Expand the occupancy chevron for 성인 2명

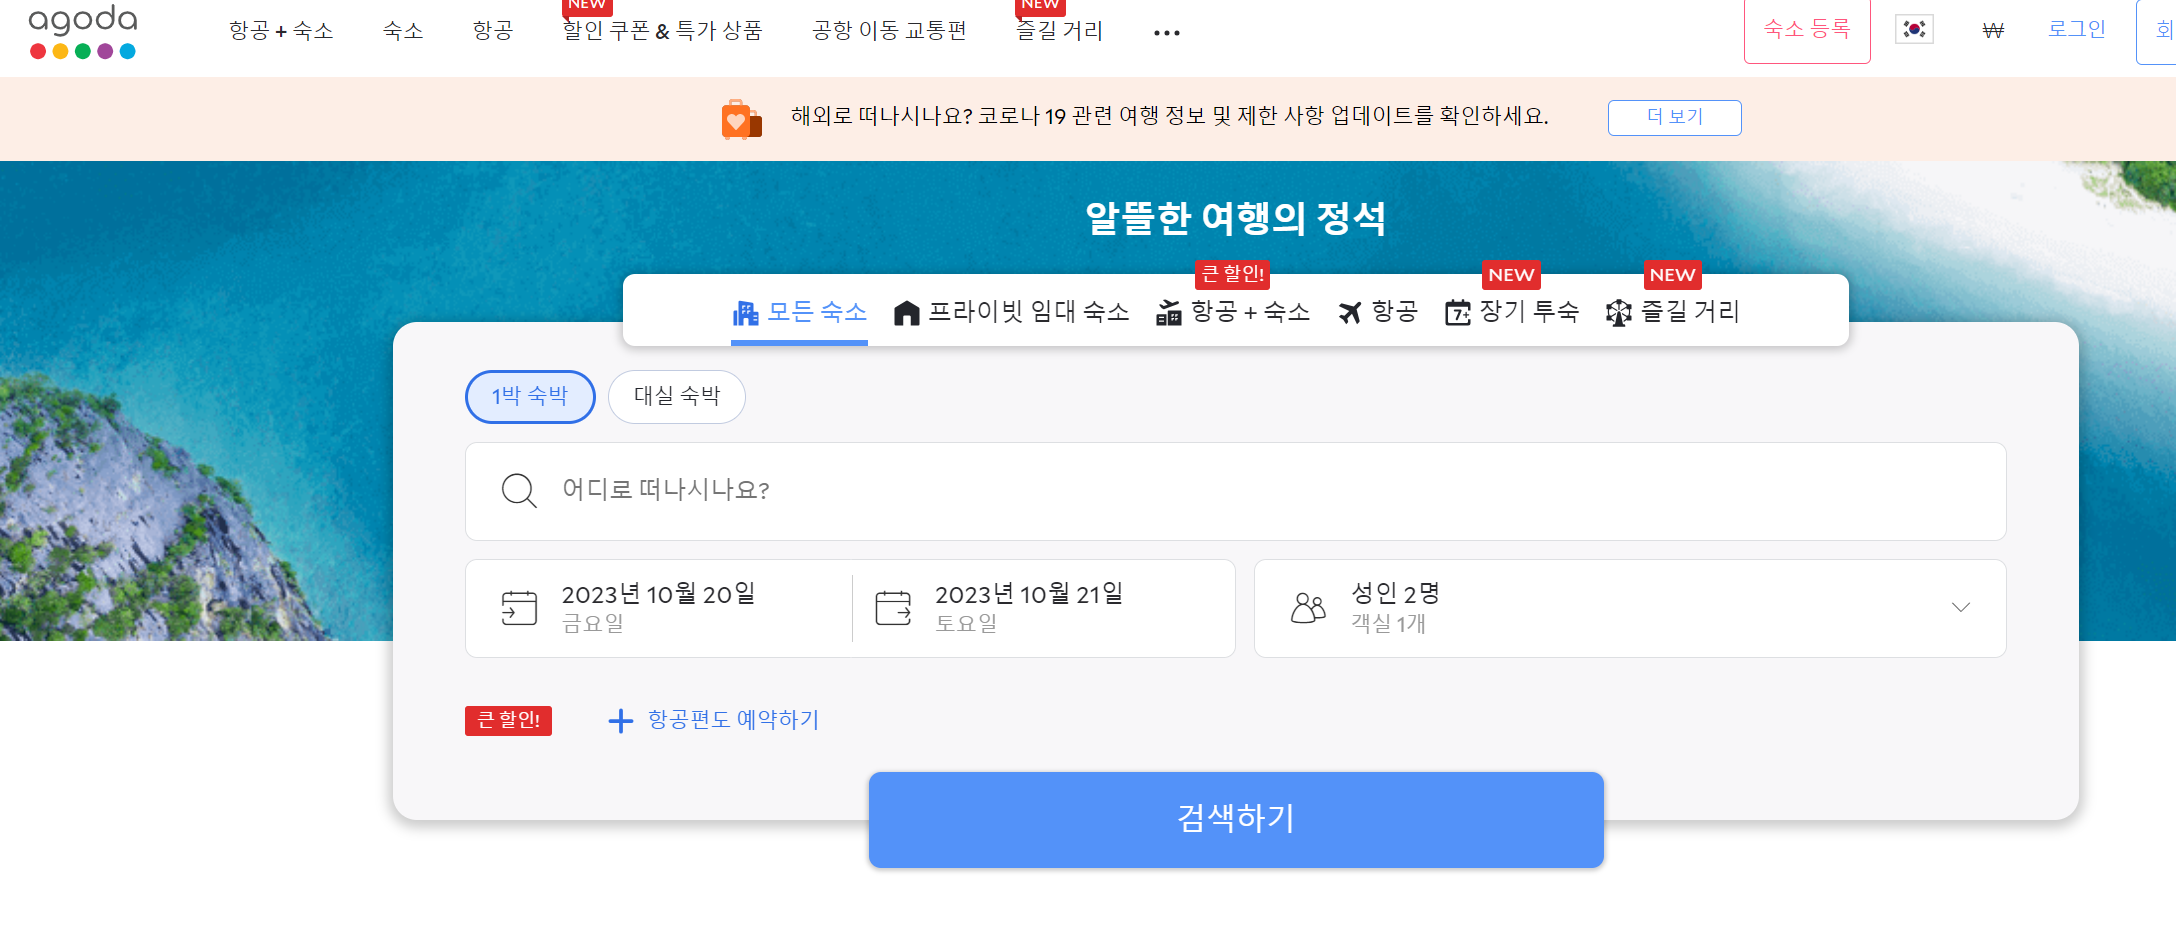click(1962, 607)
